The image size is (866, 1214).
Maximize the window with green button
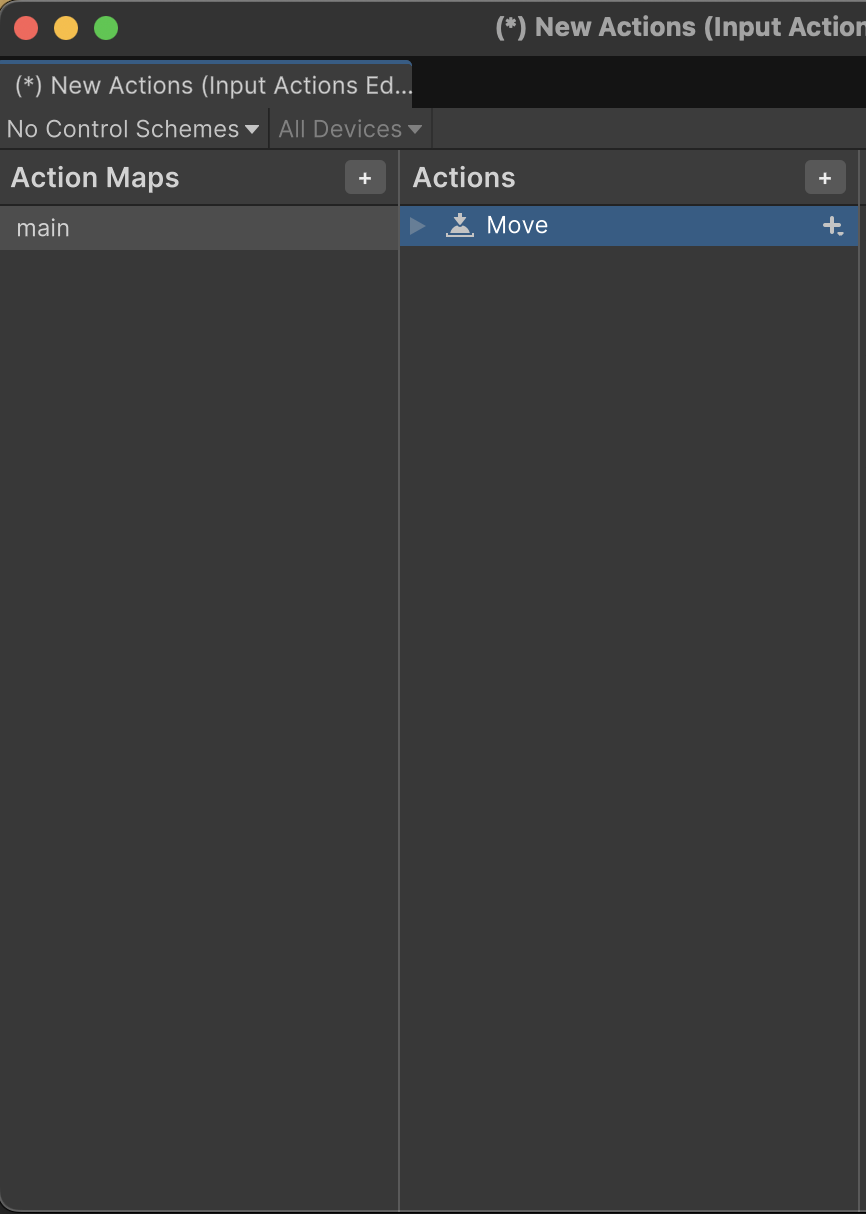coord(106,28)
